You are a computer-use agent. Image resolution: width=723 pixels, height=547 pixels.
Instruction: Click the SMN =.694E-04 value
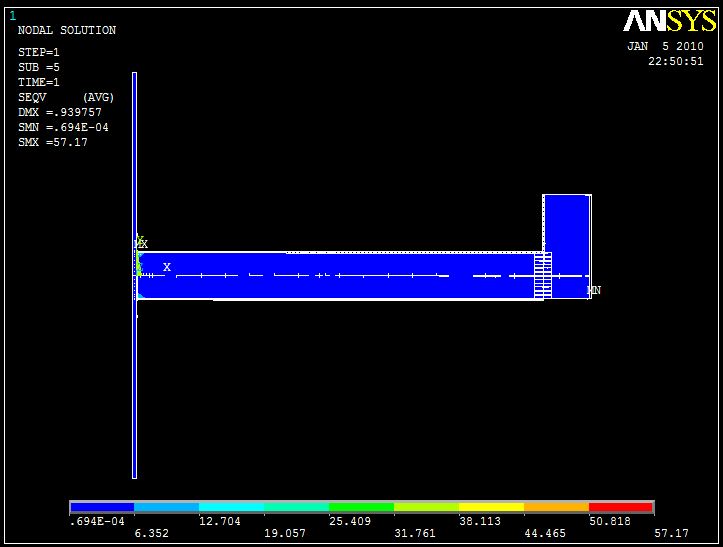tap(63, 127)
